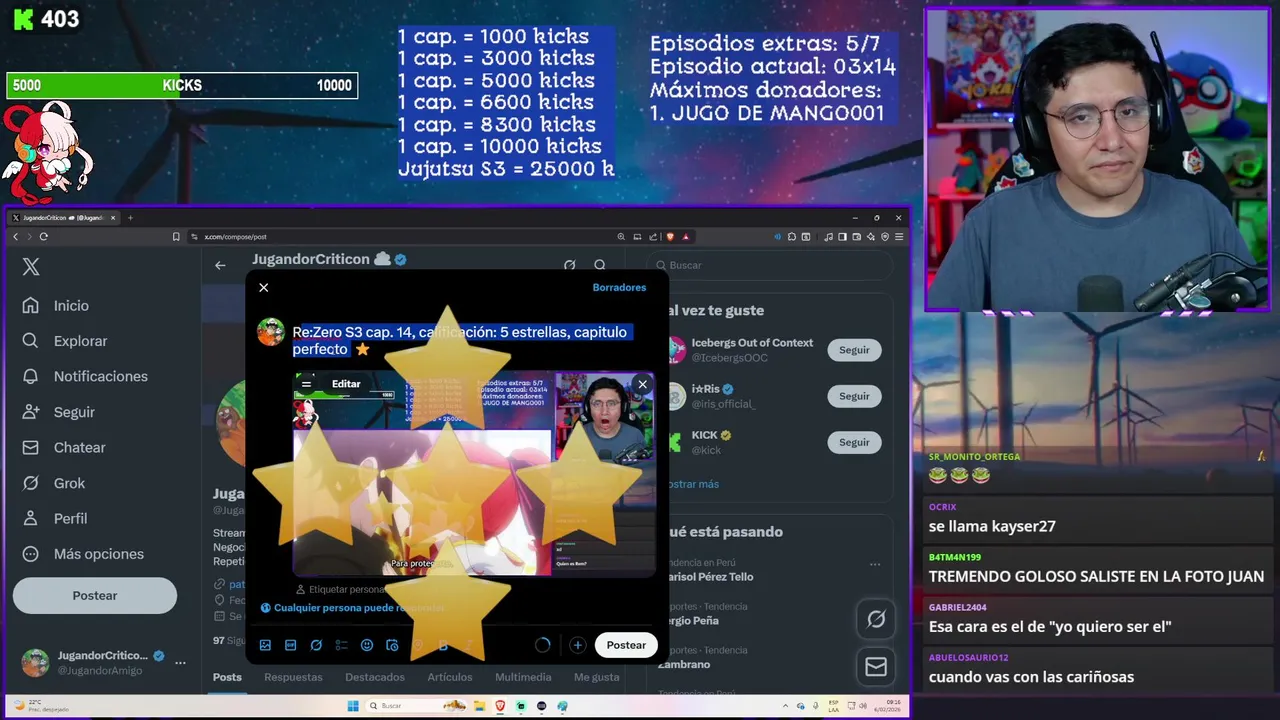Click the floating messages envelope button
The width and height of the screenshot is (1280, 720).
[876, 666]
